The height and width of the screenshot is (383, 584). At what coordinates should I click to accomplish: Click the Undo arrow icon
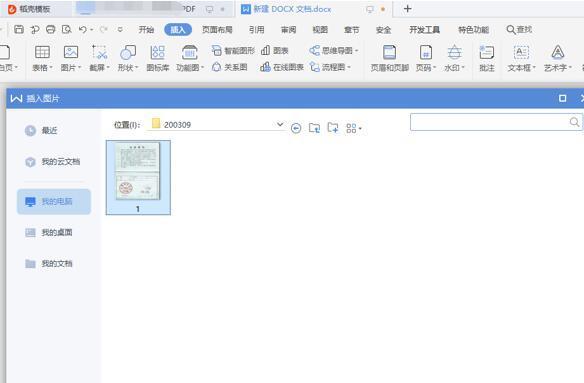click(83, 29)
